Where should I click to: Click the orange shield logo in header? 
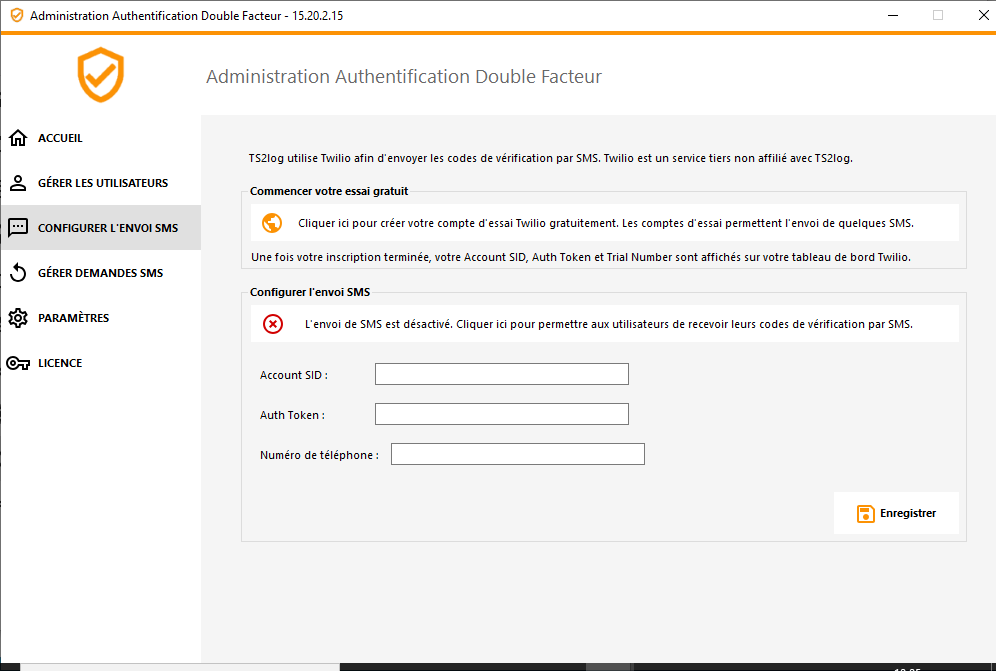click(101, 74)
